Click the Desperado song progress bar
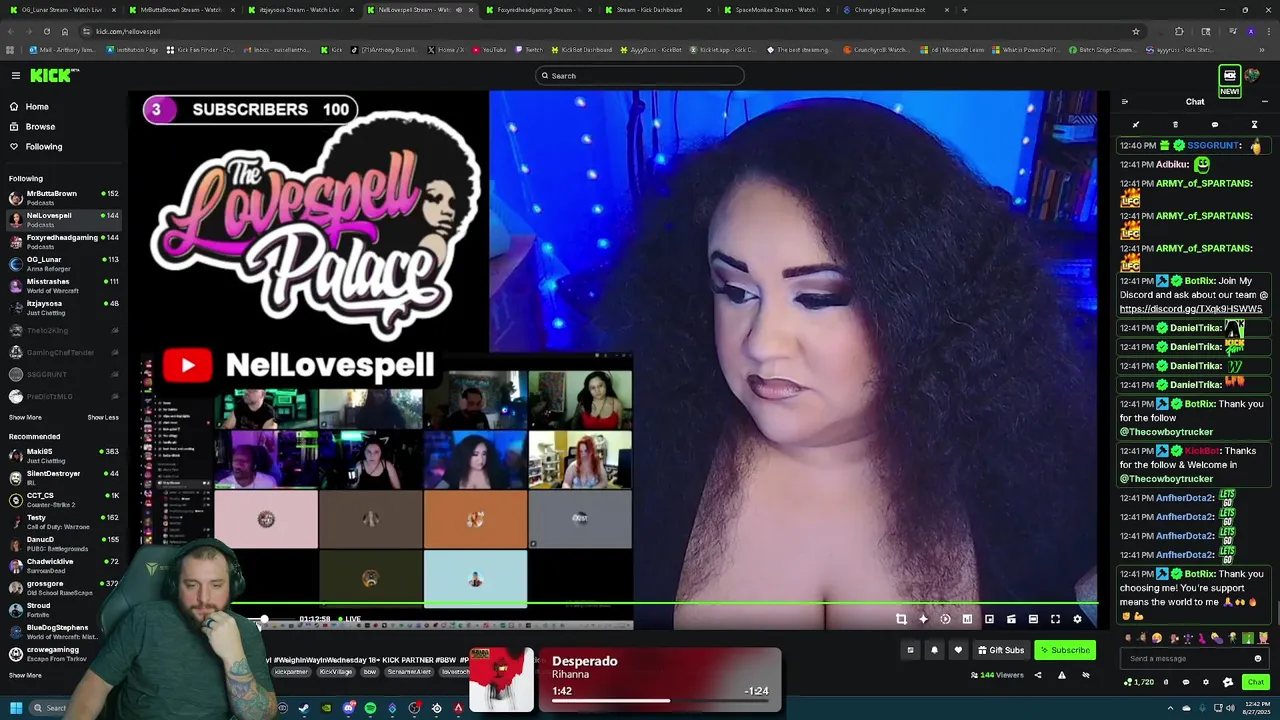 (x=660, y=701)
